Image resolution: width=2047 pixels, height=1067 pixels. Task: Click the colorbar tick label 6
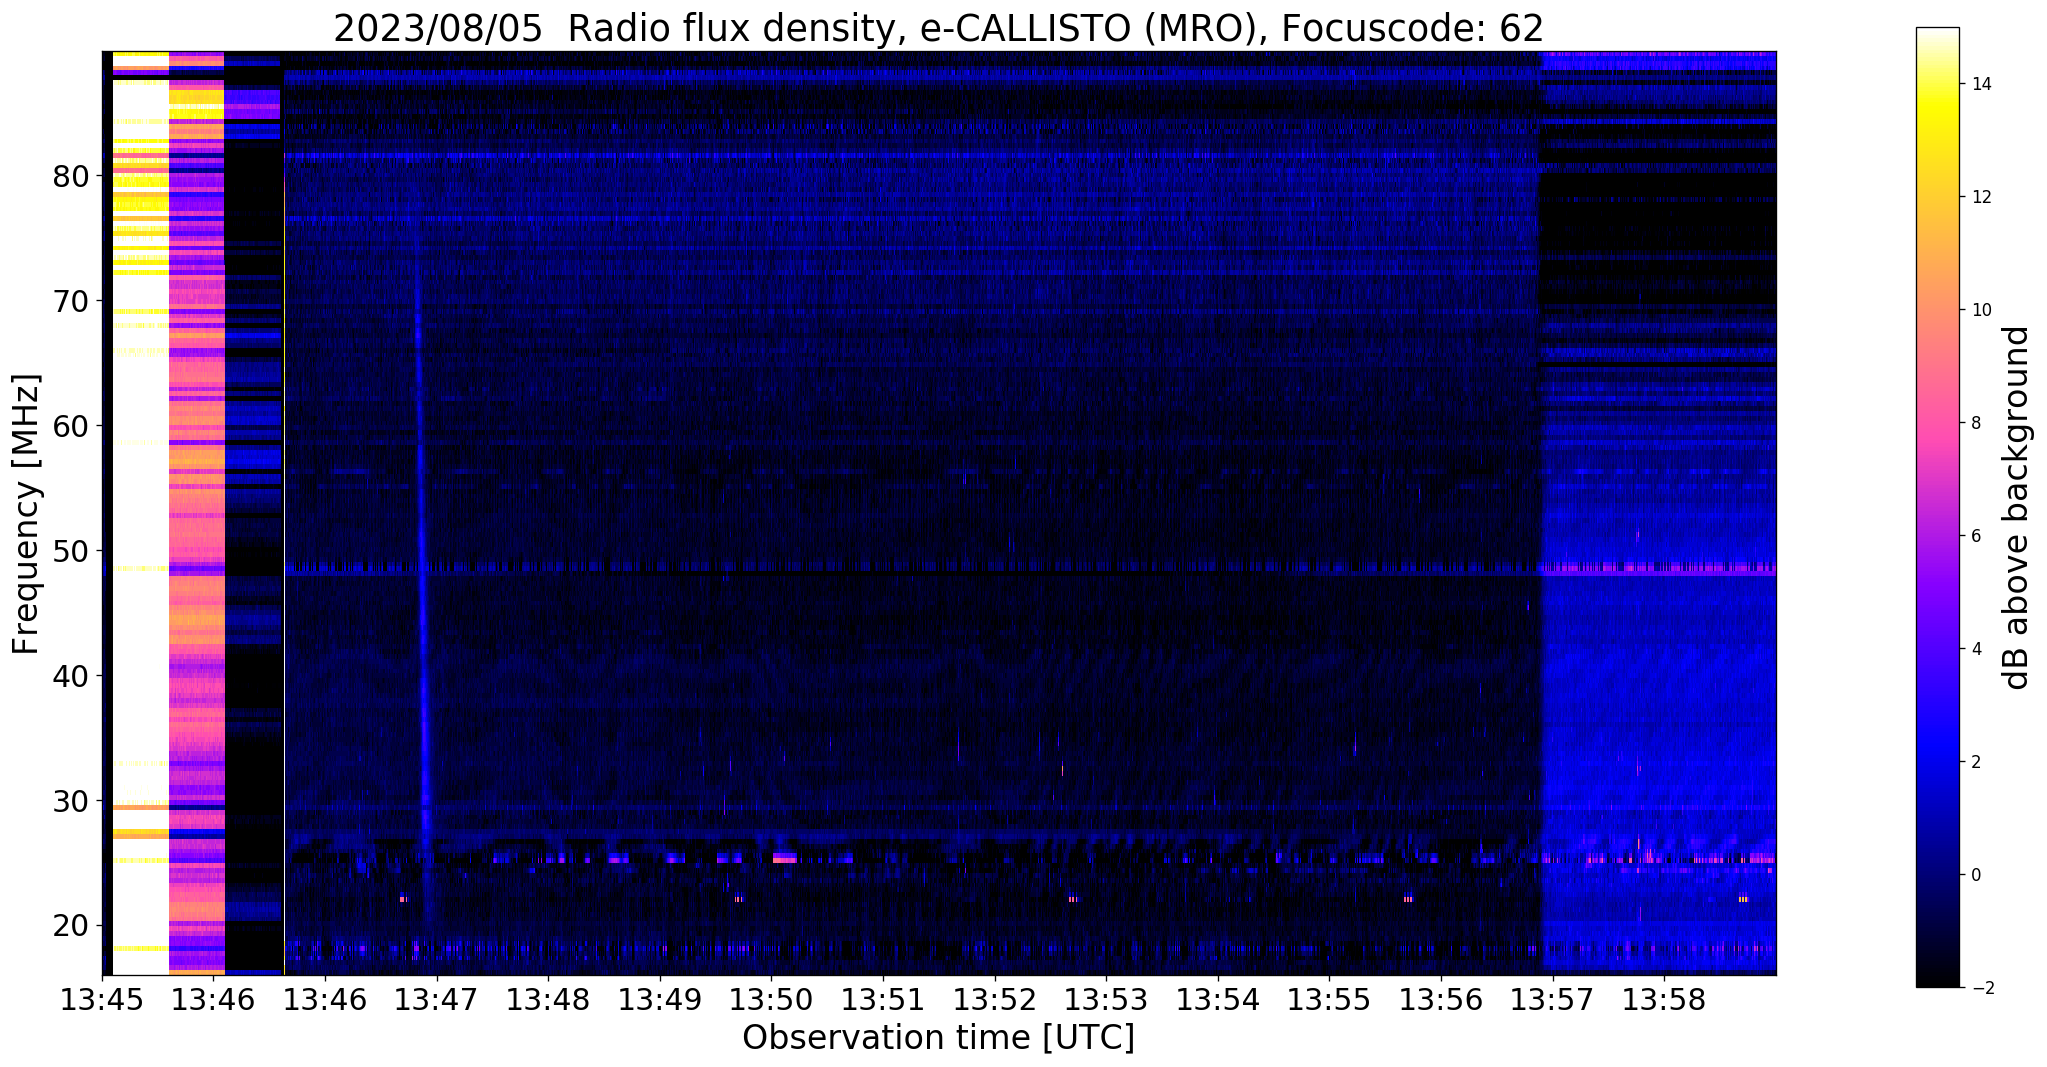[1976, 536]
